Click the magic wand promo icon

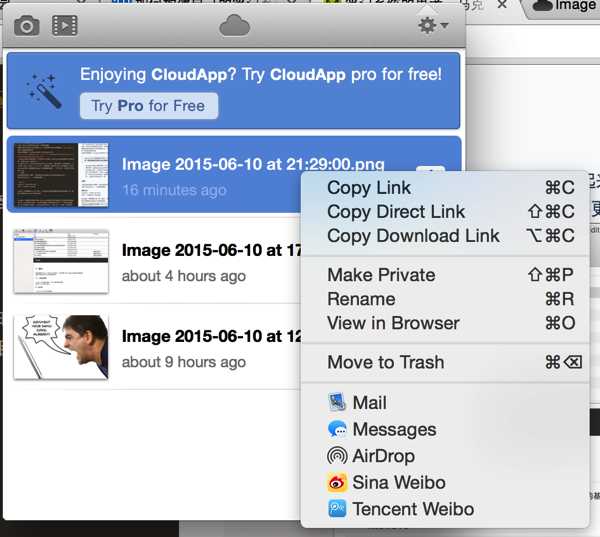coord(44,91)
